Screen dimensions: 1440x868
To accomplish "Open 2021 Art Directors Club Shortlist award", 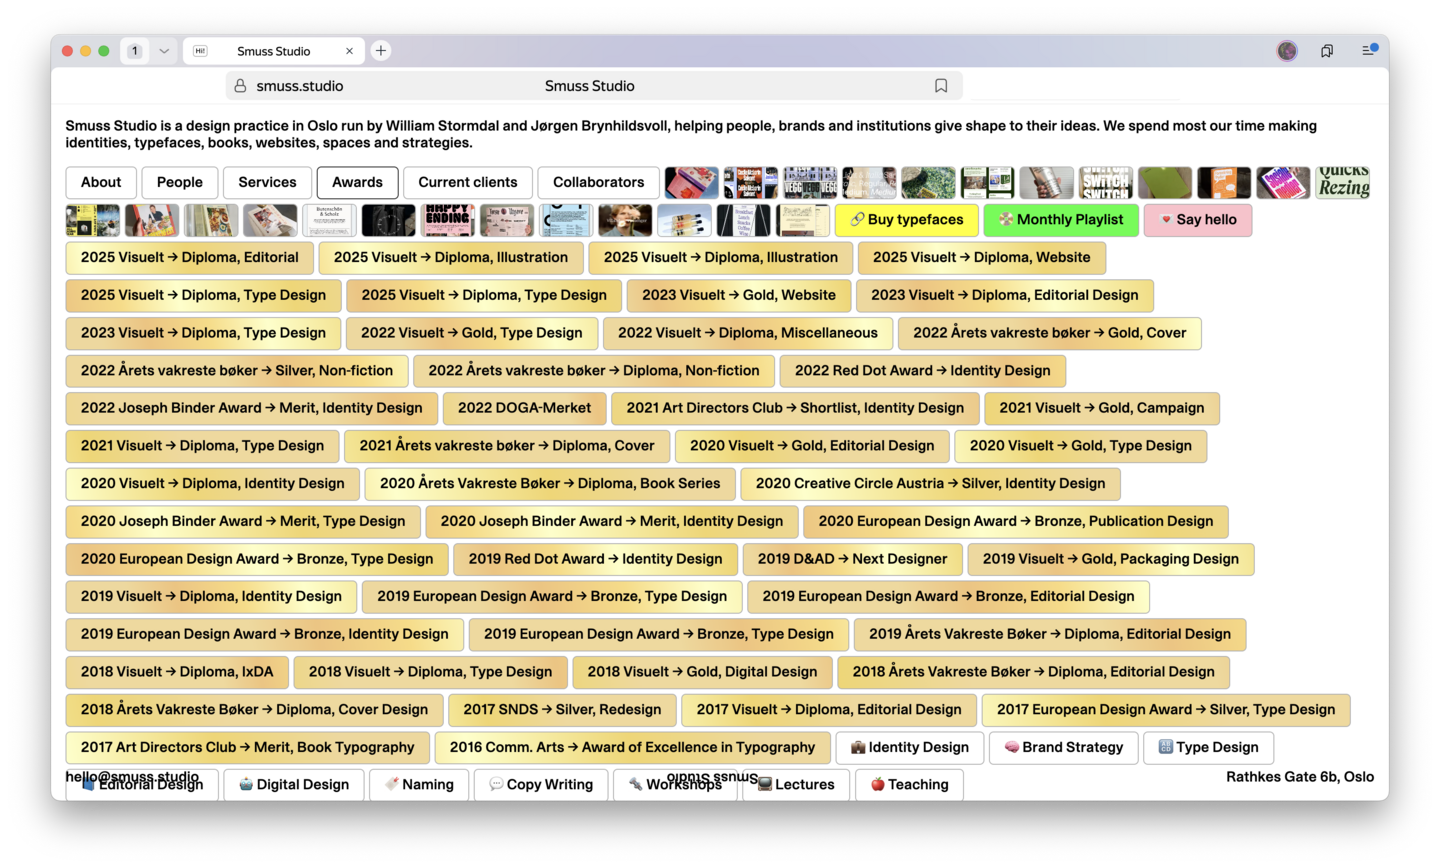I will click(795, 408).
